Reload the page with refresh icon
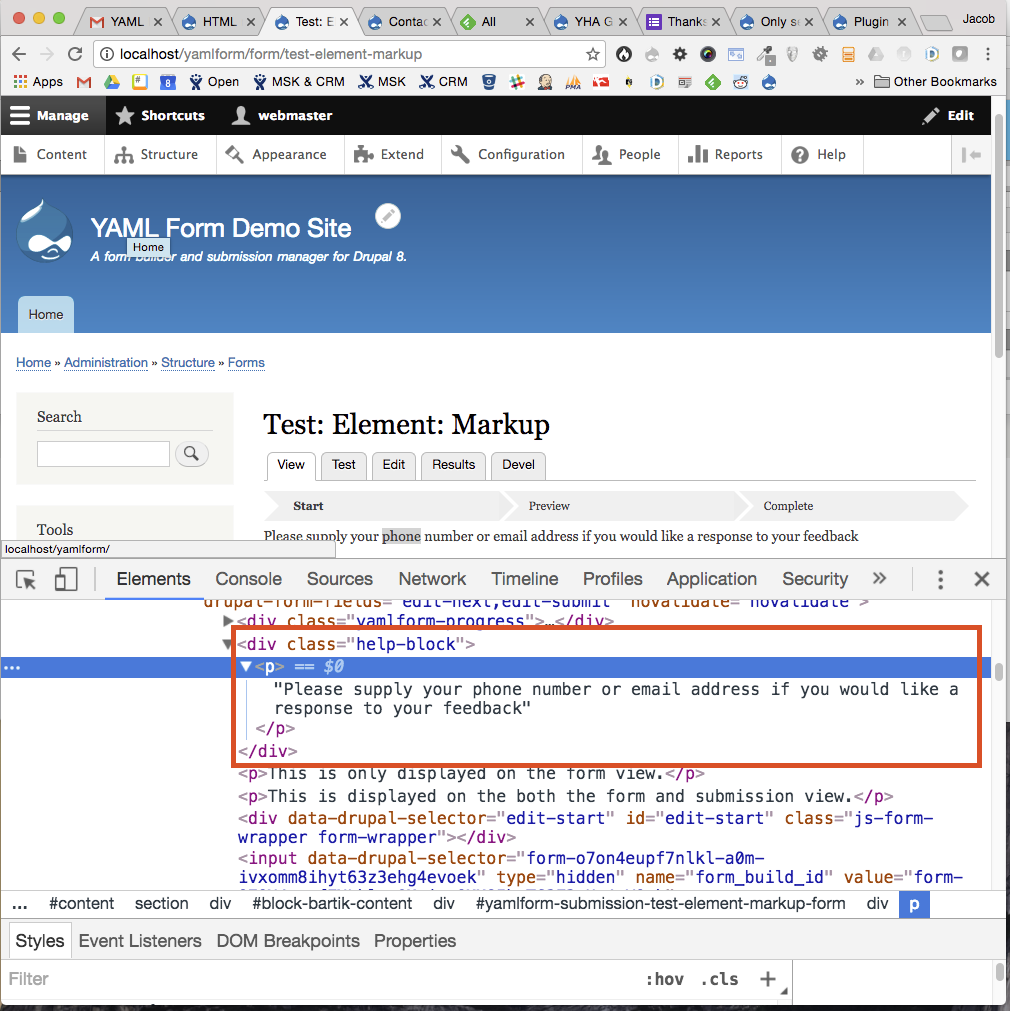Viewport: 1010px width, 1011px height. click(x=75, y=54)
